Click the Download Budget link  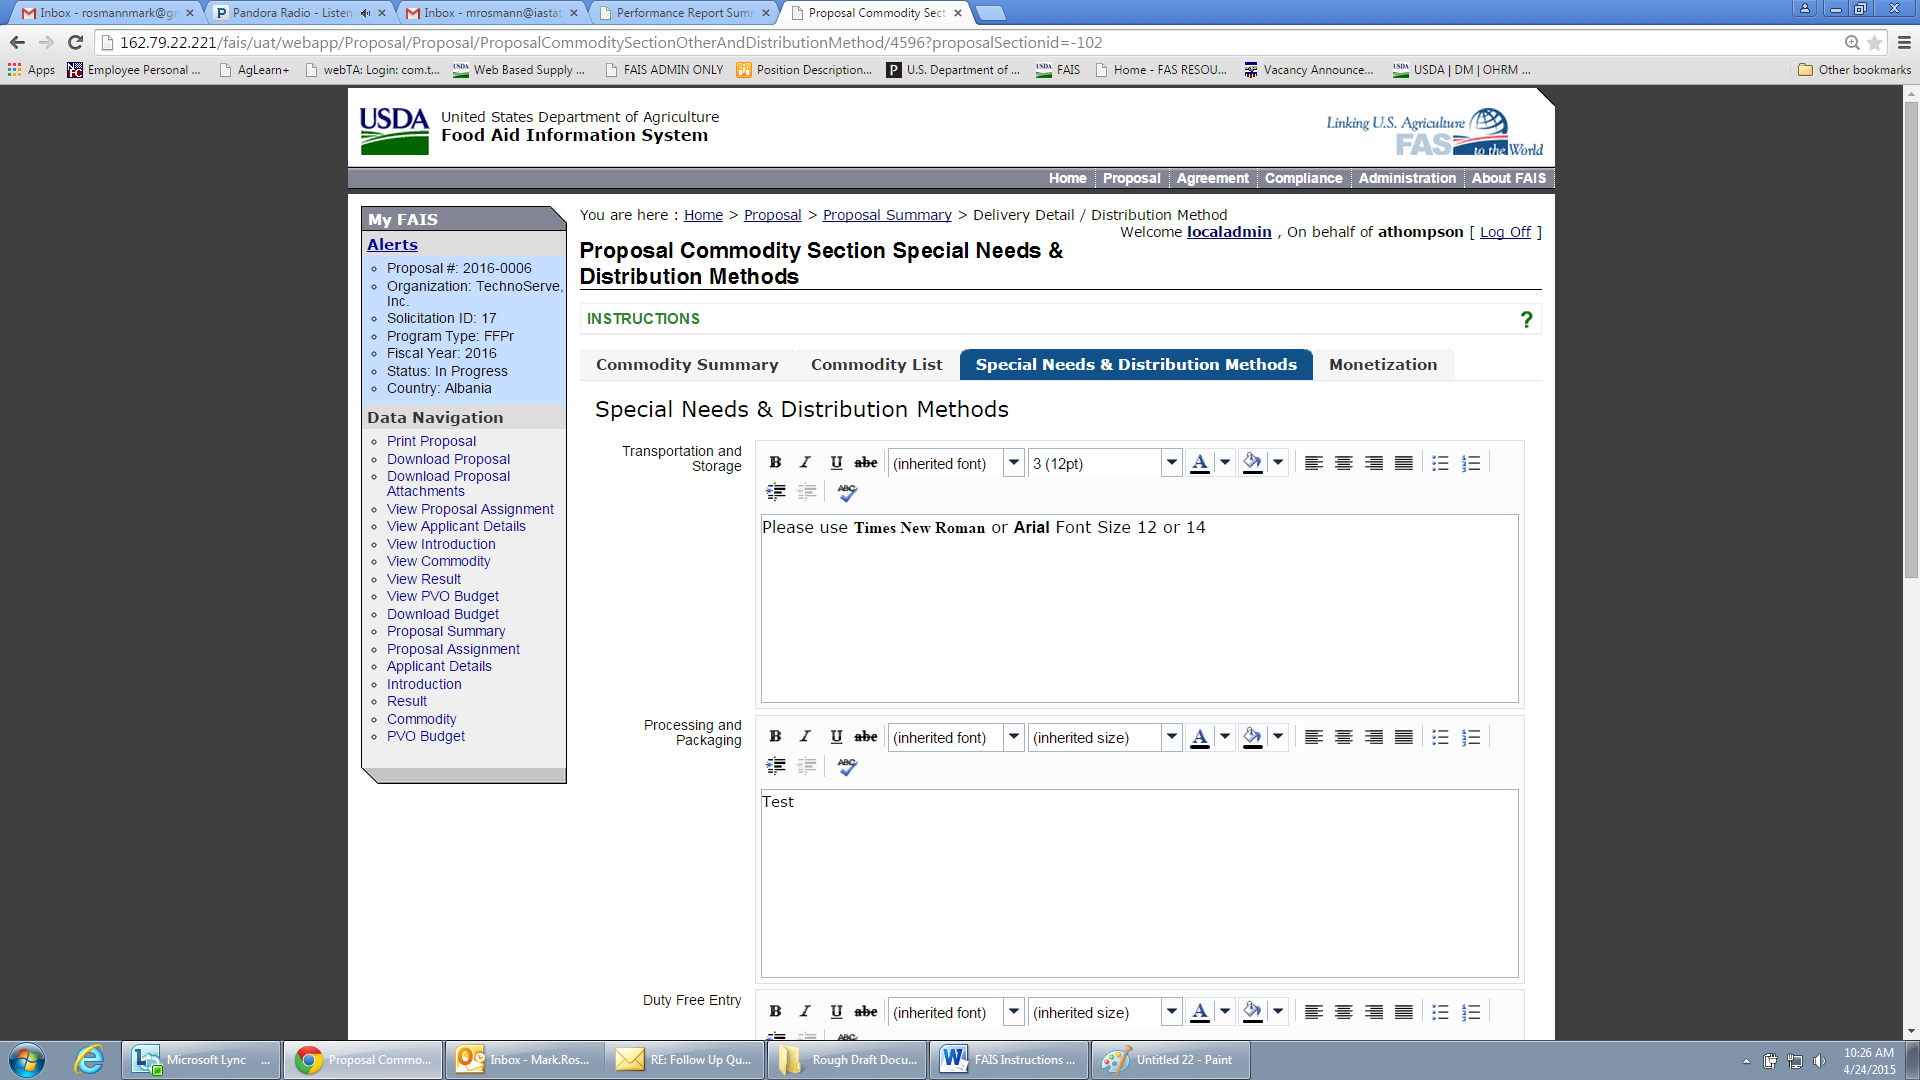443,614
